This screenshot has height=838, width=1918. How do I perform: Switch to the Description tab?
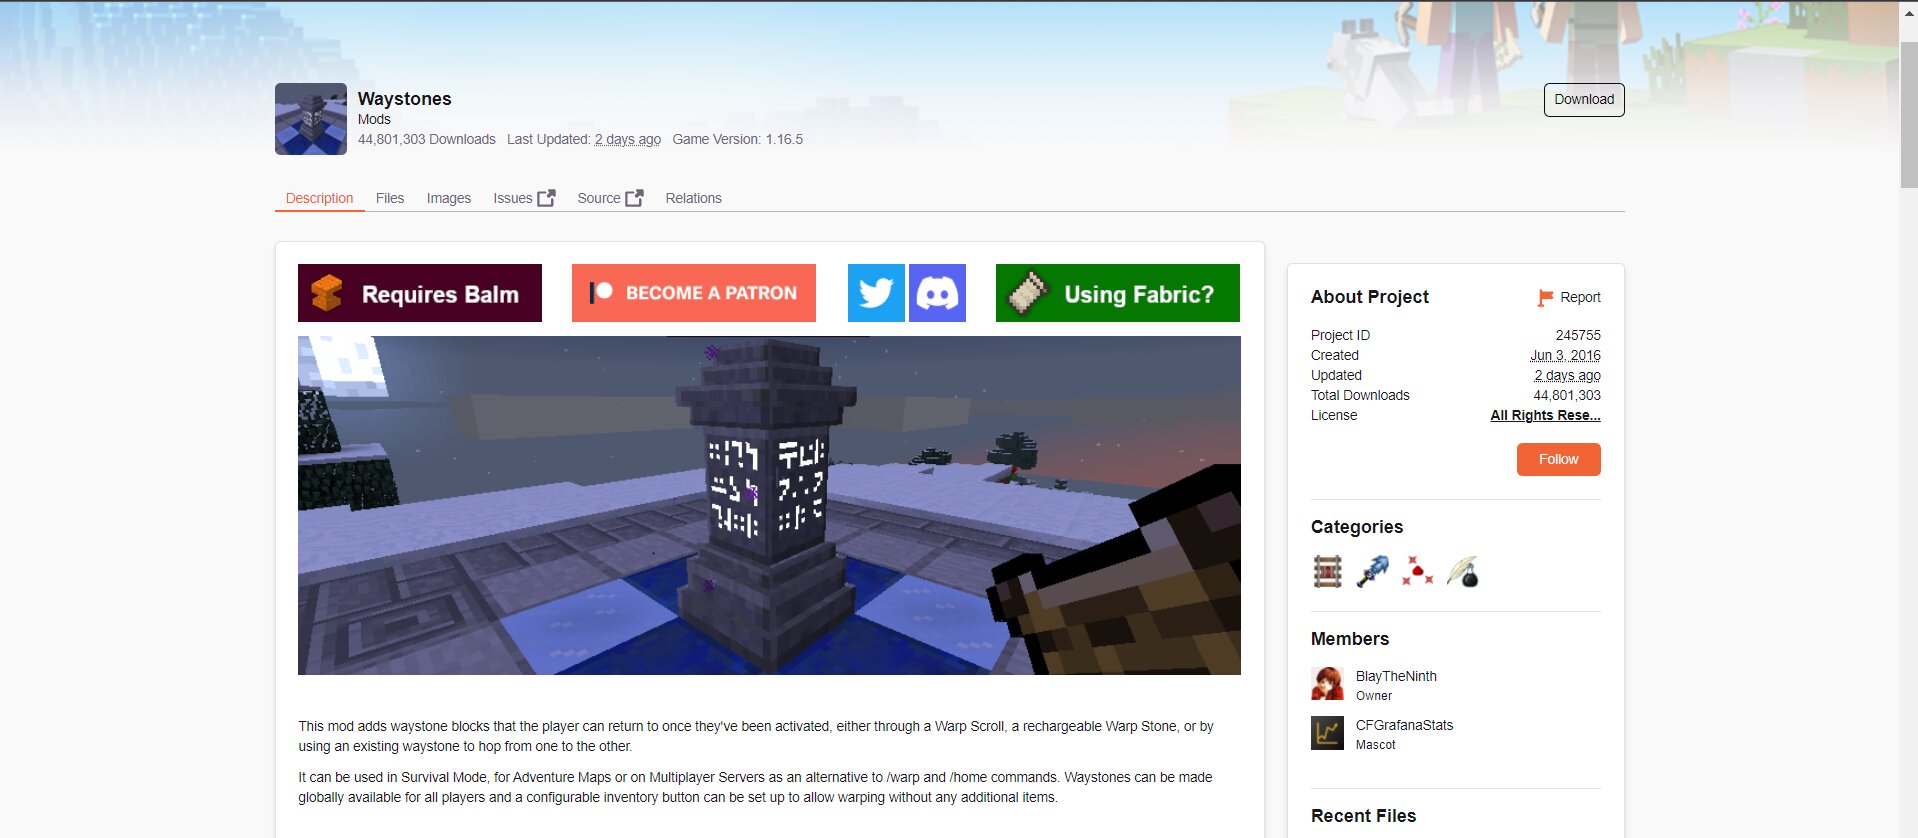point(320,198)
